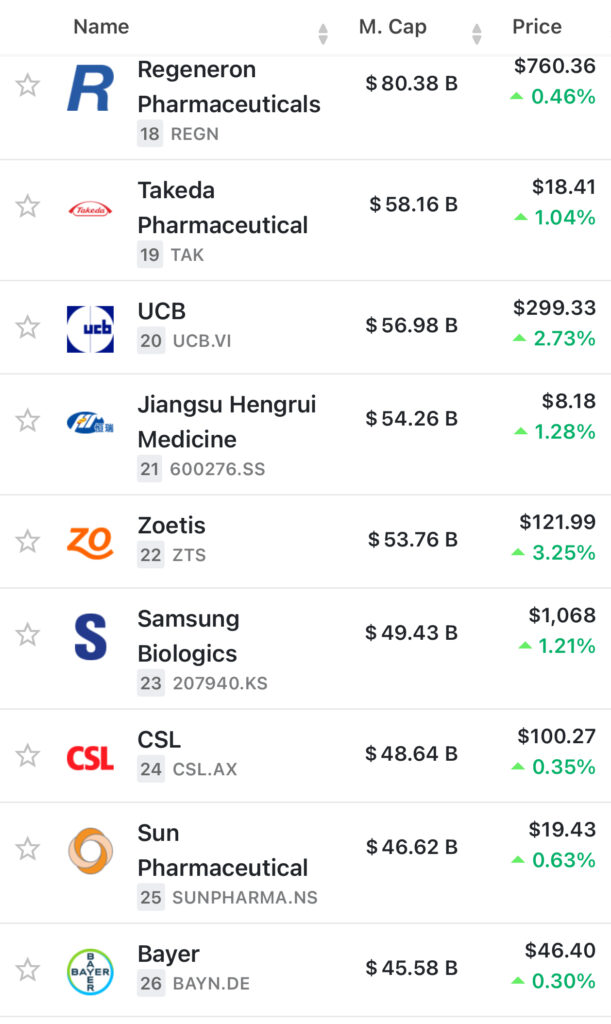
Task: Click the SUNPHARMA.NS ticker symbol
Action: pos(244,897)
